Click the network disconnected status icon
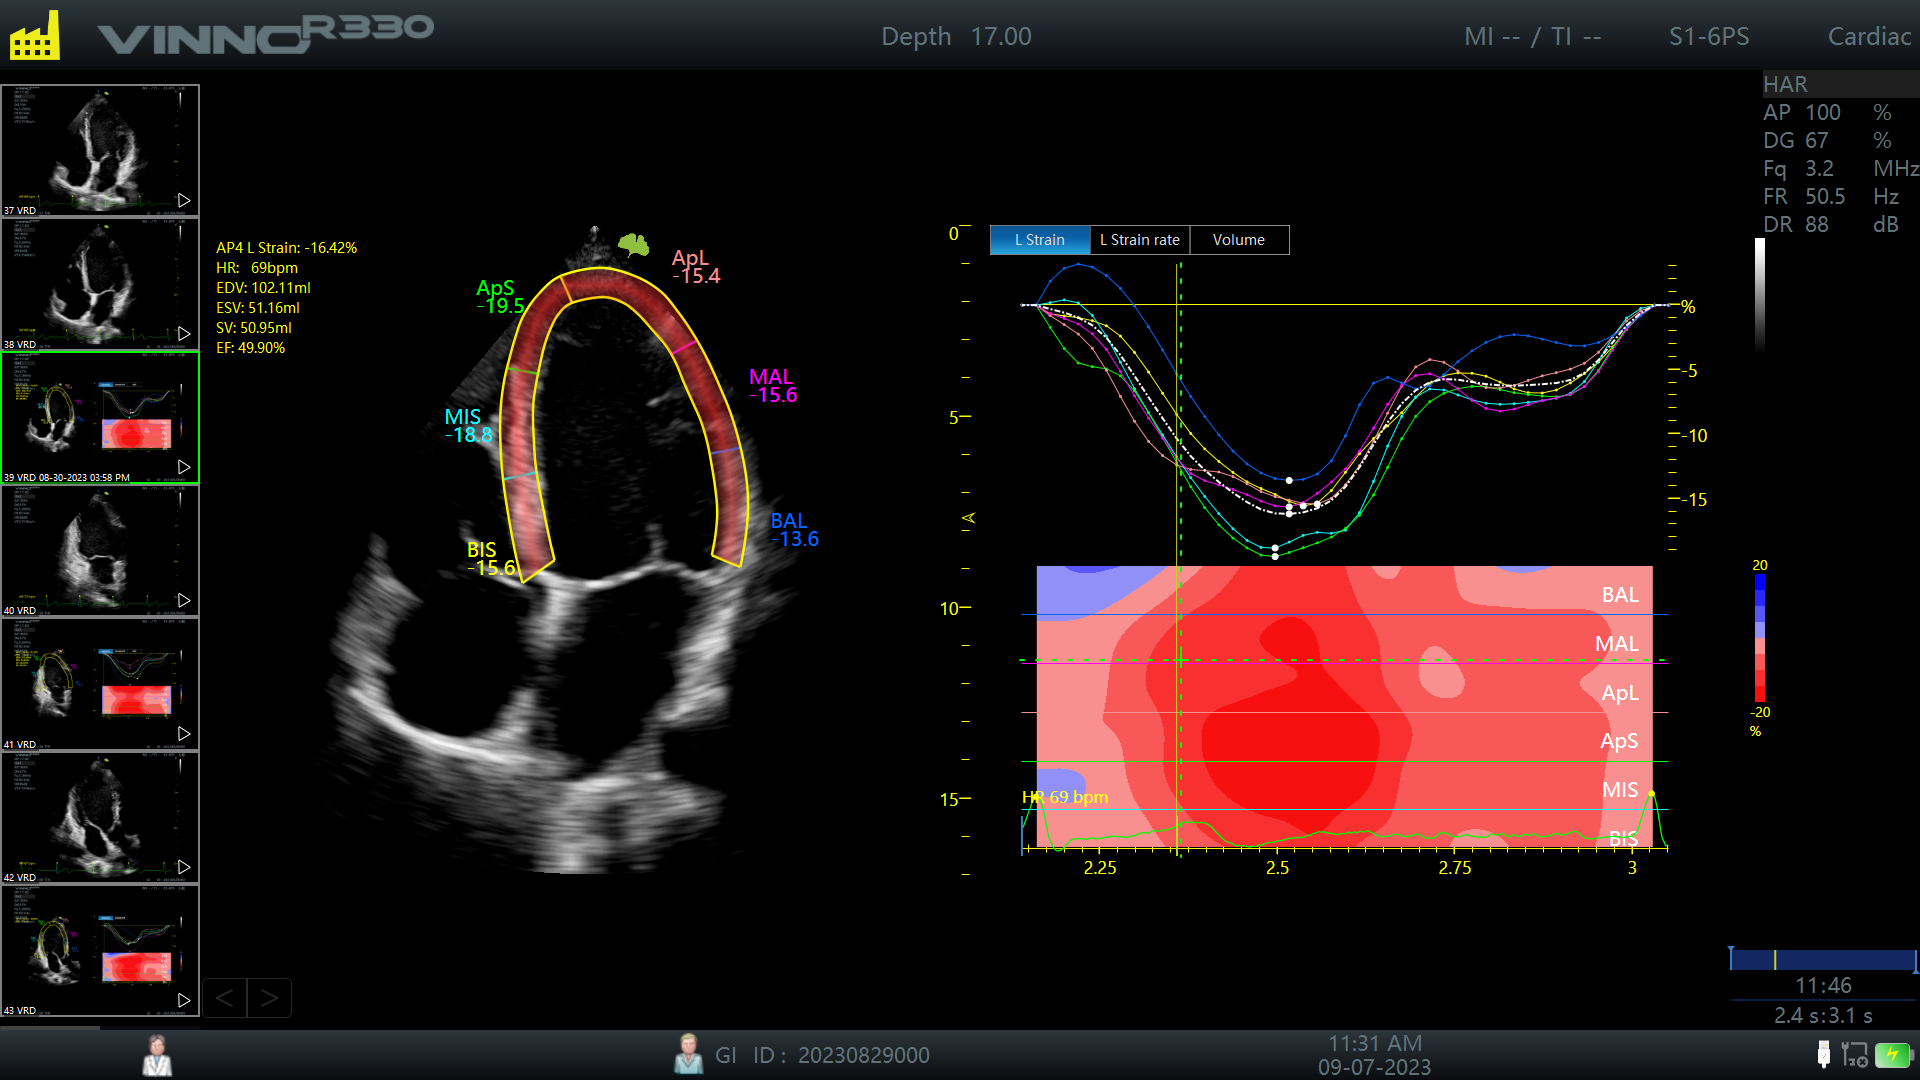Screen dimensions: 1920x1080 (x=1855, y=1054)
